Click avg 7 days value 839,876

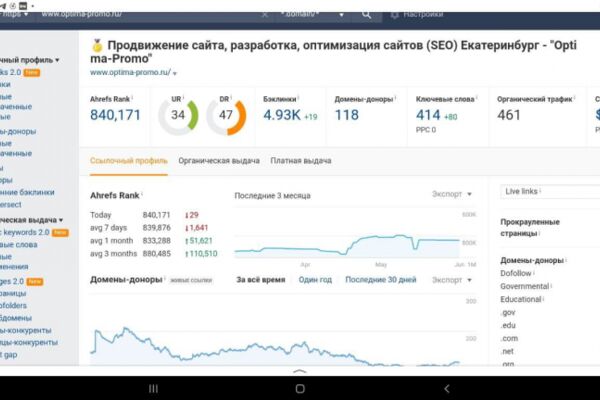click(x=157, y=228)
